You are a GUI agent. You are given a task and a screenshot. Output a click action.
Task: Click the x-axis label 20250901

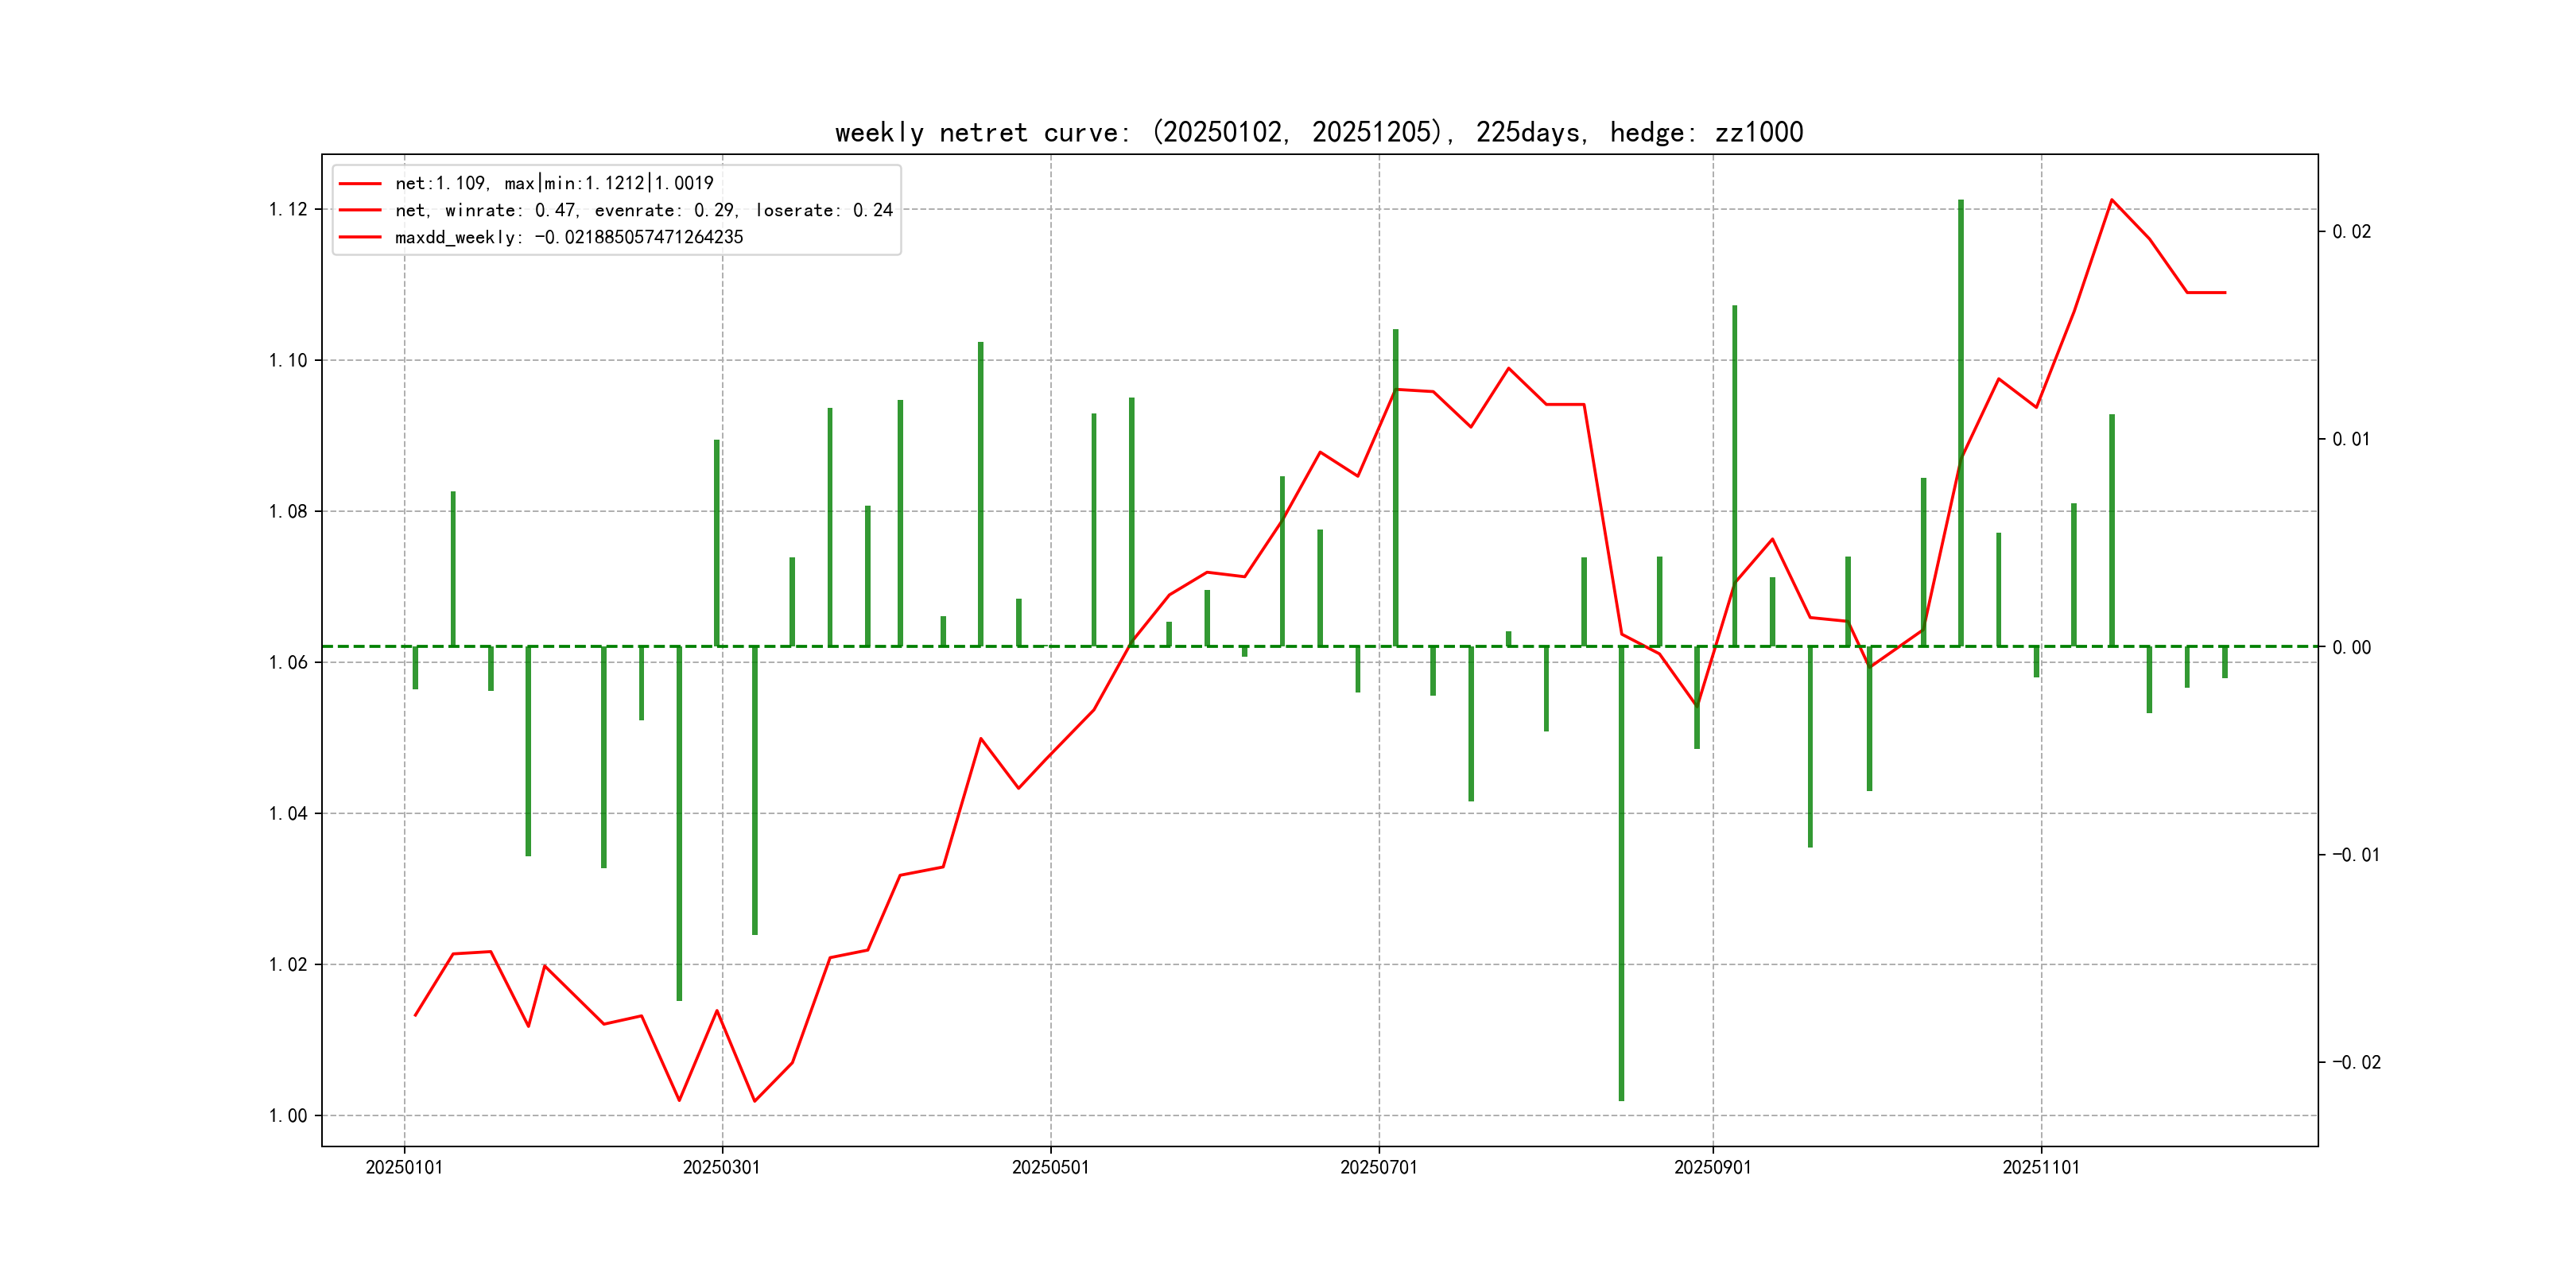tap(1712, 1167)
